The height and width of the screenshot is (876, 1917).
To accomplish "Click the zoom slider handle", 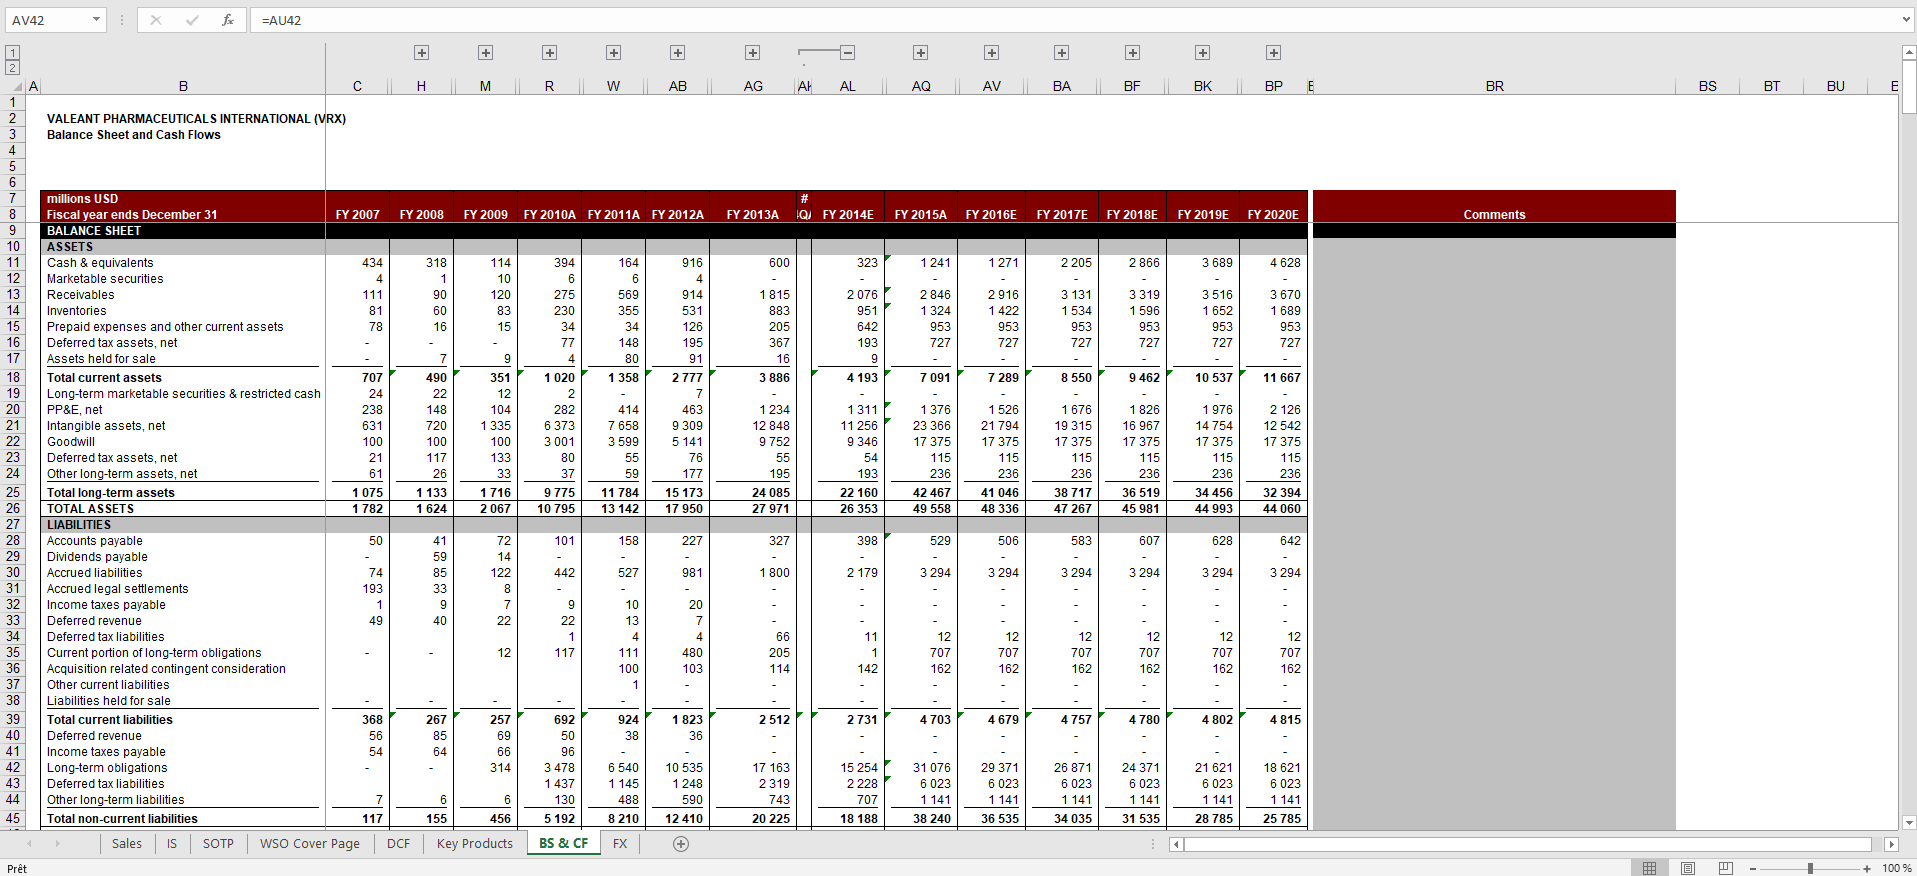I will 1810,868.
